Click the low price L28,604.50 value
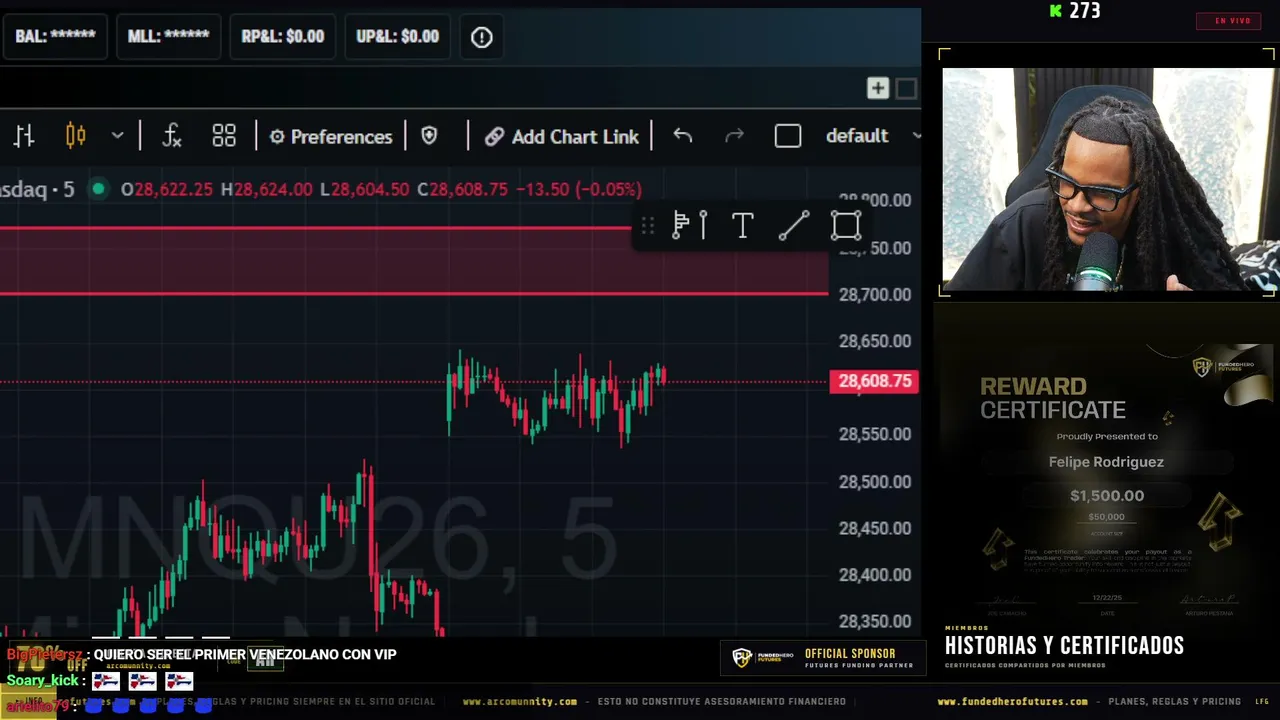This screenshot has height=720, width=1280. tap(364, 189)
